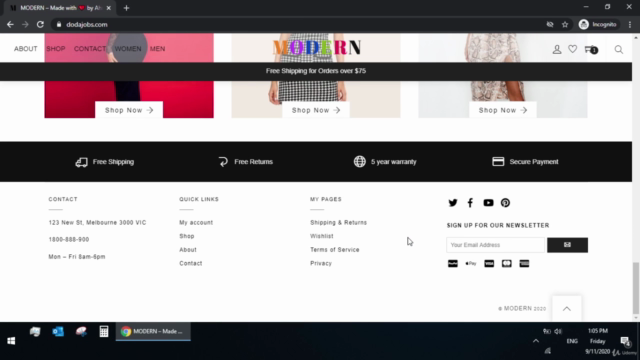Click Shipping & Returns footer link
The image size is (640, 360).
[338, 222]
